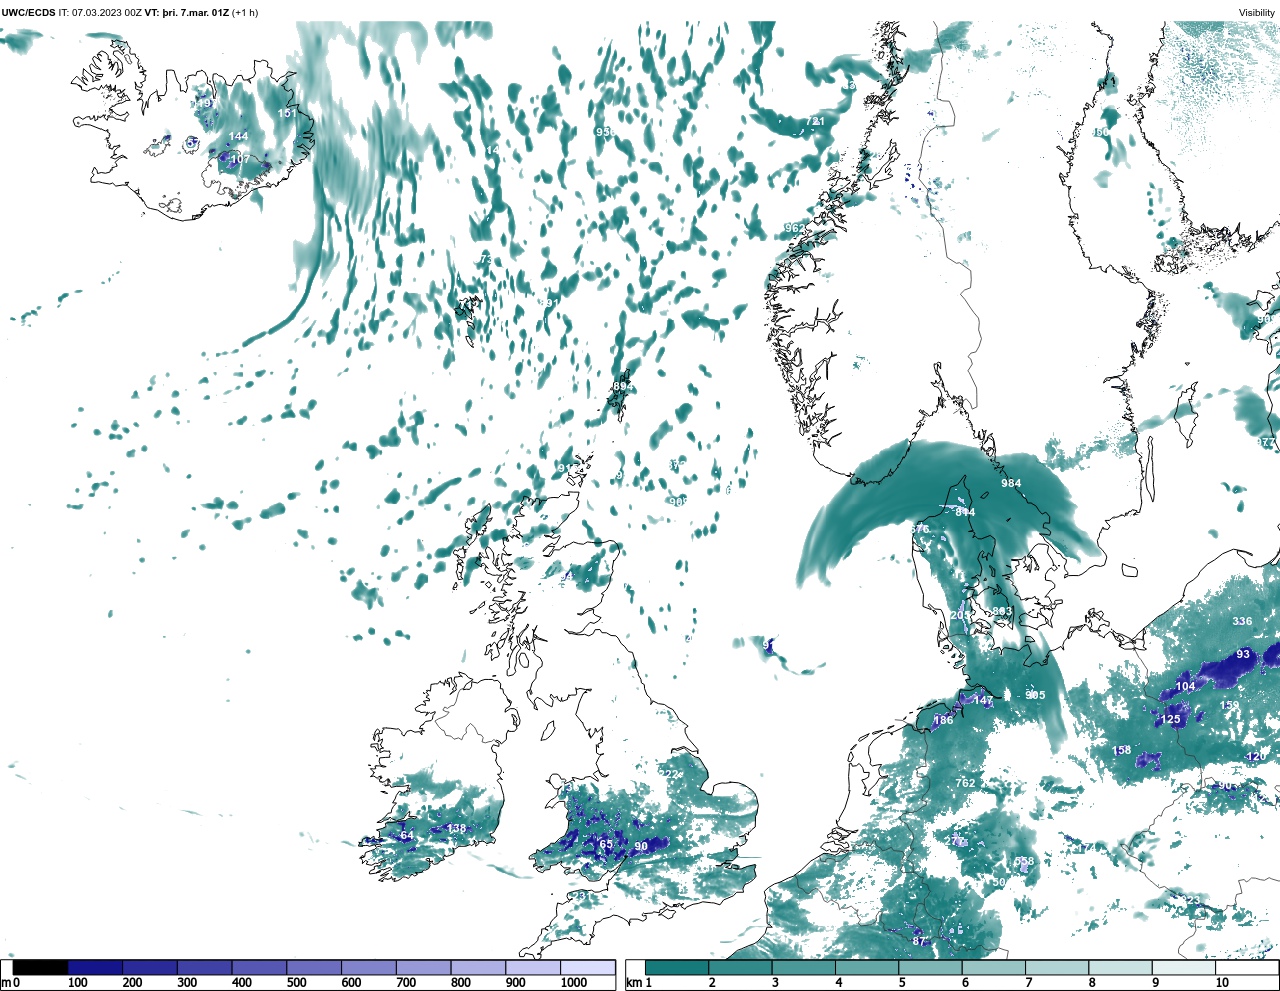Image resolution: width=1280 pixels, height=991 pixels.
Task: Click the 9–10 km lightest legend swatch
Action: [1183, 968]
